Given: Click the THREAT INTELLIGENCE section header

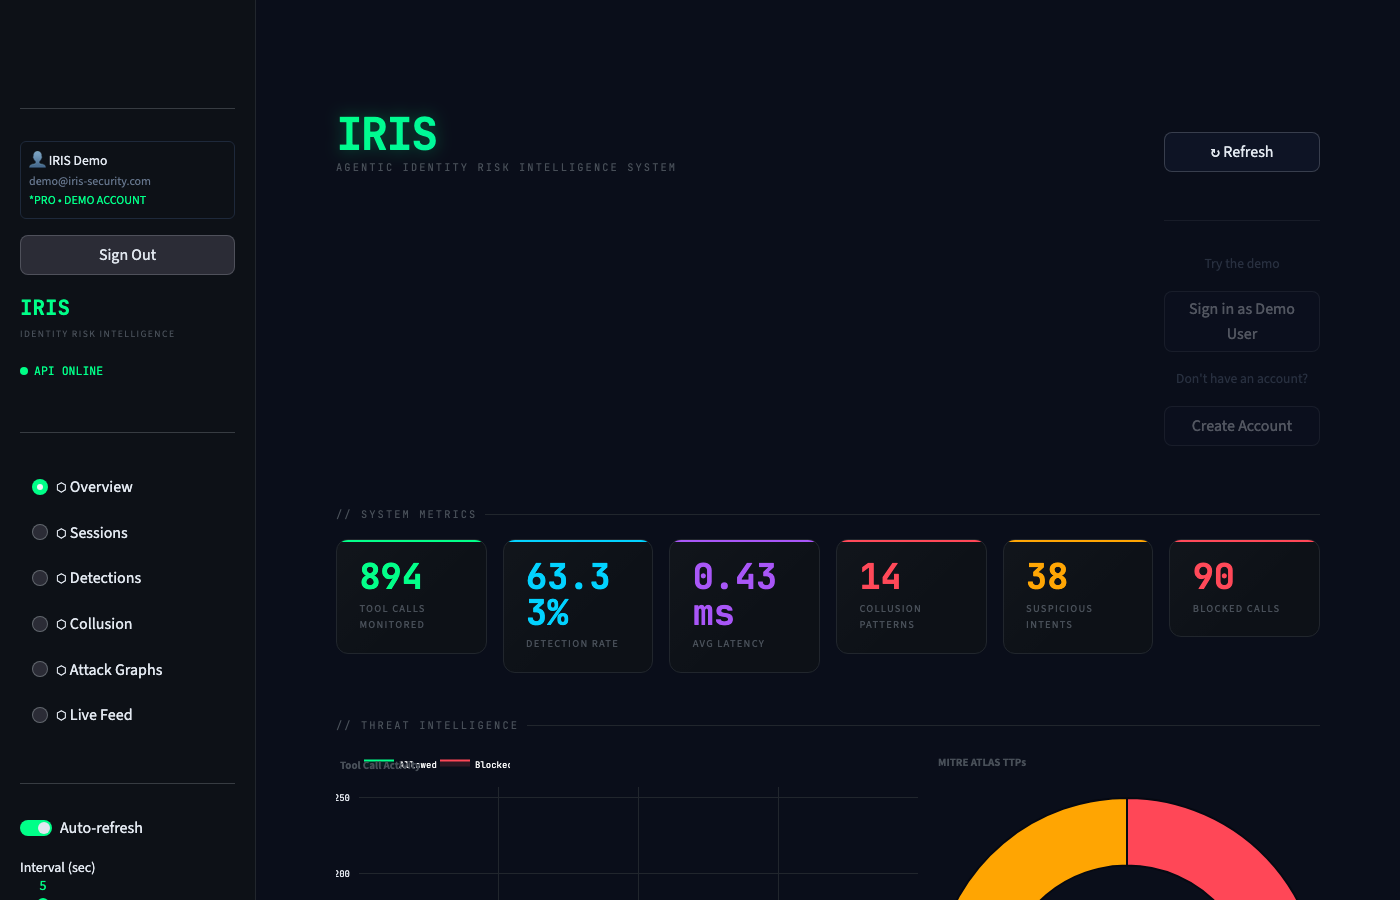Looking at the screenshot, I should tap(427, 726).
